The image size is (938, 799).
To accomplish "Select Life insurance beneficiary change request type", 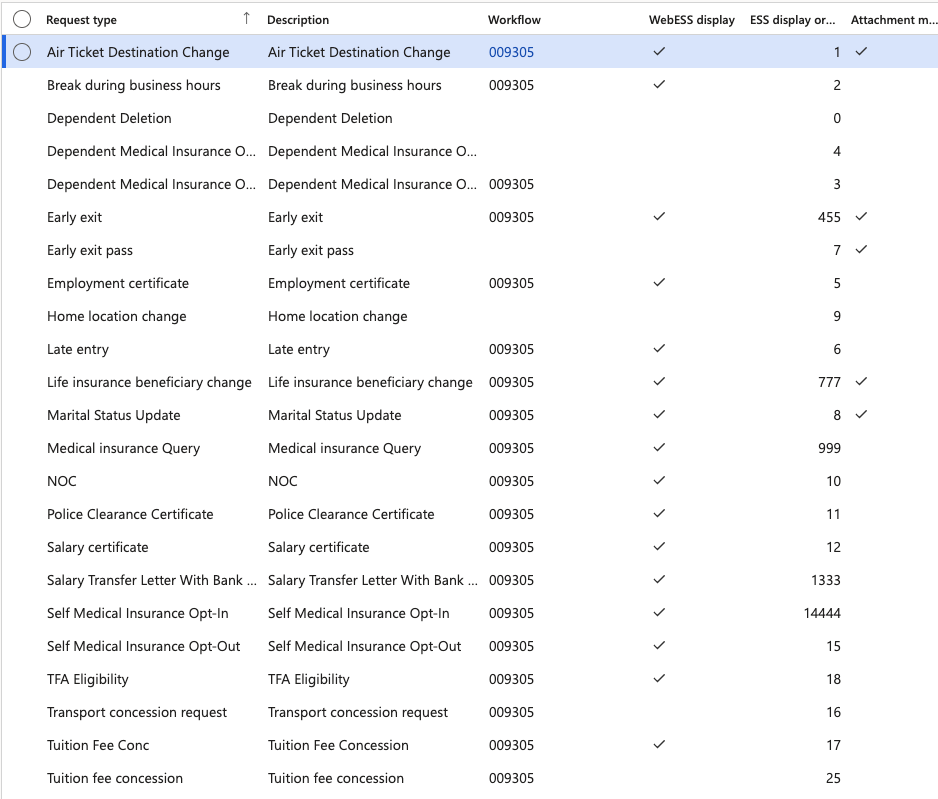I will pyautogui.click(x=149, y=382).
